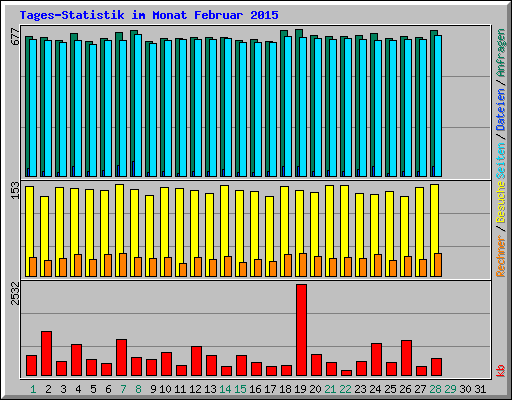This screenshot has width=512, height=400.
Task: Click day label 18 on the x-axis
Action: [x=285, y=389]
